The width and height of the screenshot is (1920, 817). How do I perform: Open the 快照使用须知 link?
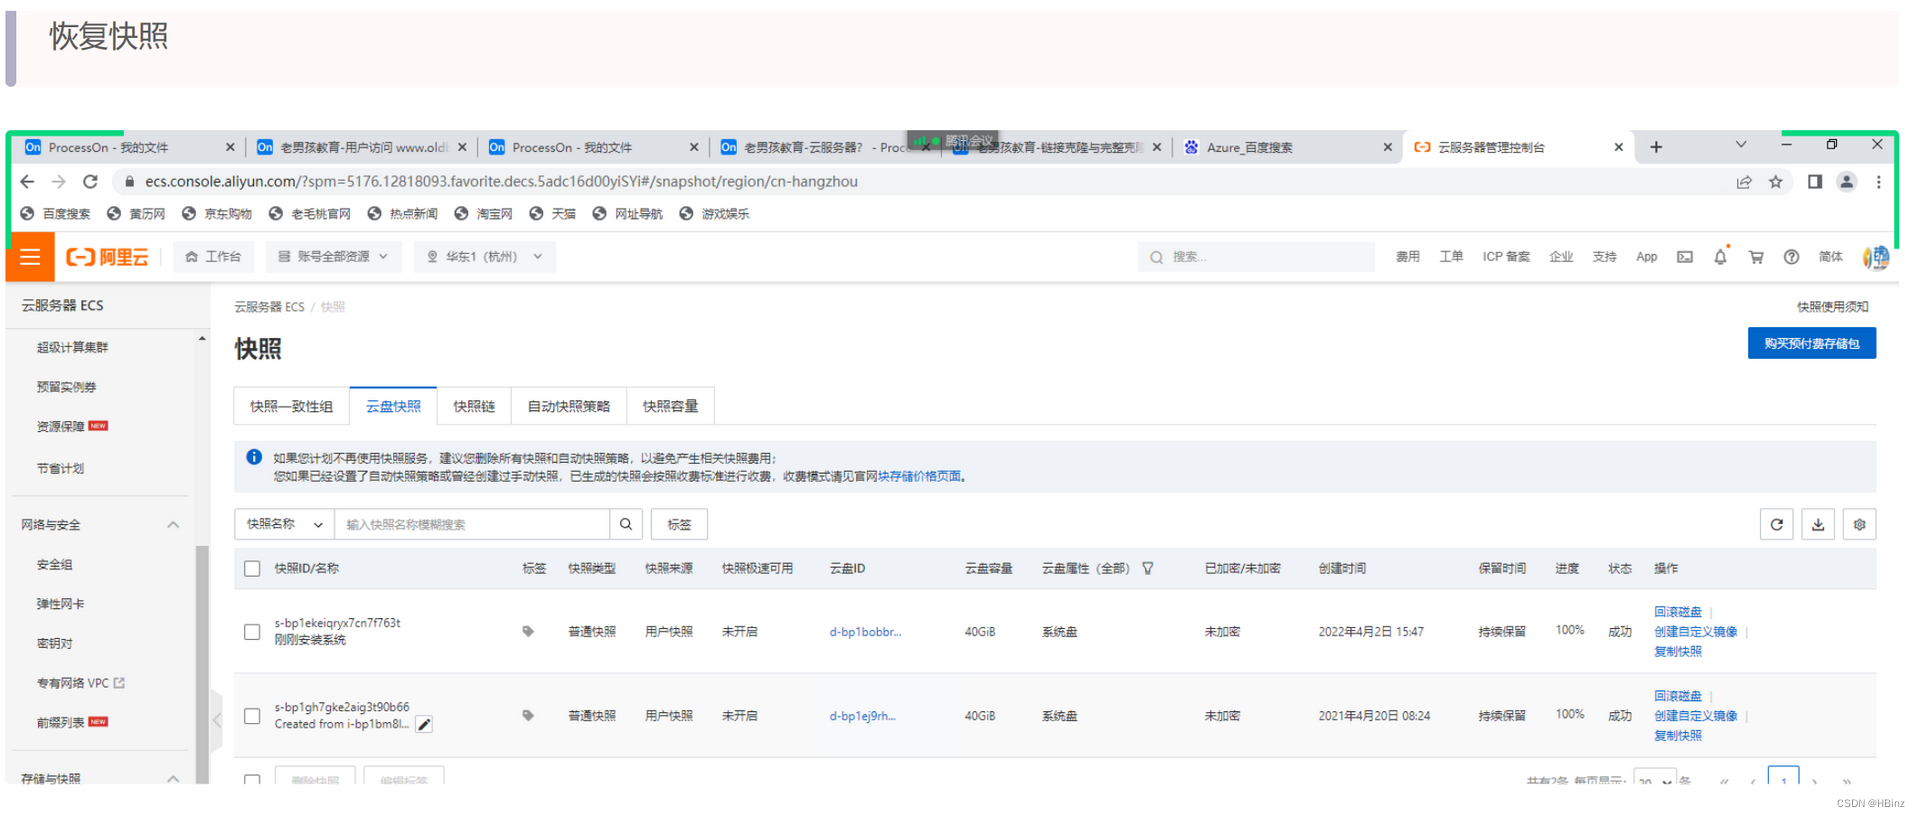point(1832,307)
